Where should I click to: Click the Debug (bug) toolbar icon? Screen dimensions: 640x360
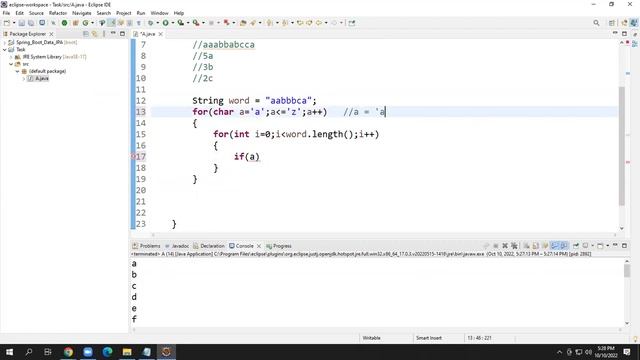tap(150, 23)
